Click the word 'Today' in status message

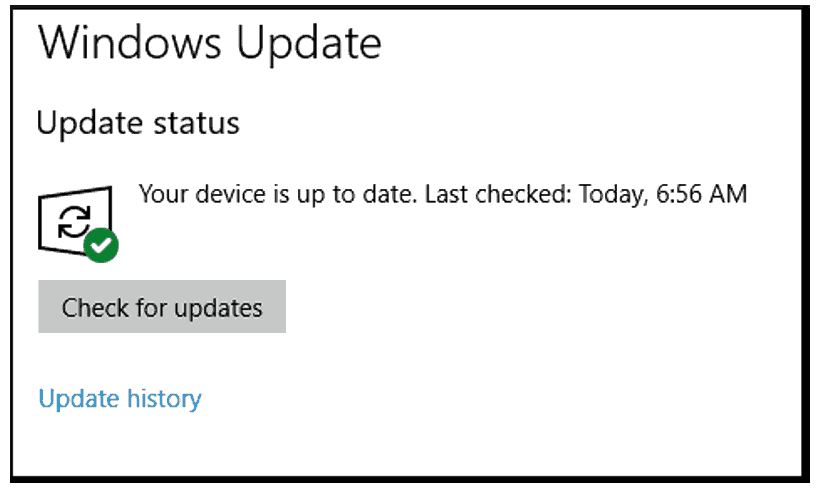[x=610, y=193]
